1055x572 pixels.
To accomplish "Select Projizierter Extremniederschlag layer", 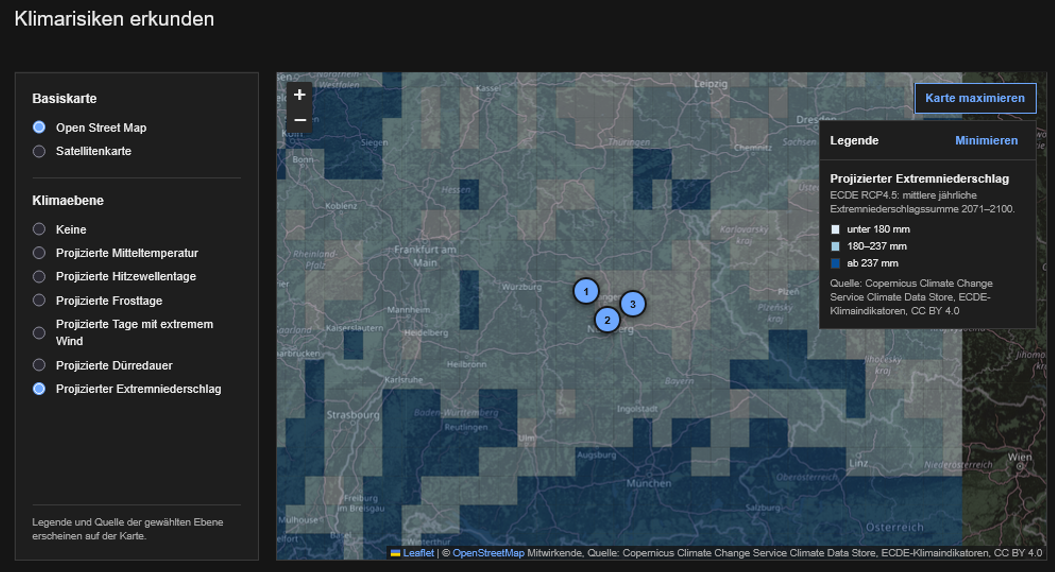I will (39, 388).
